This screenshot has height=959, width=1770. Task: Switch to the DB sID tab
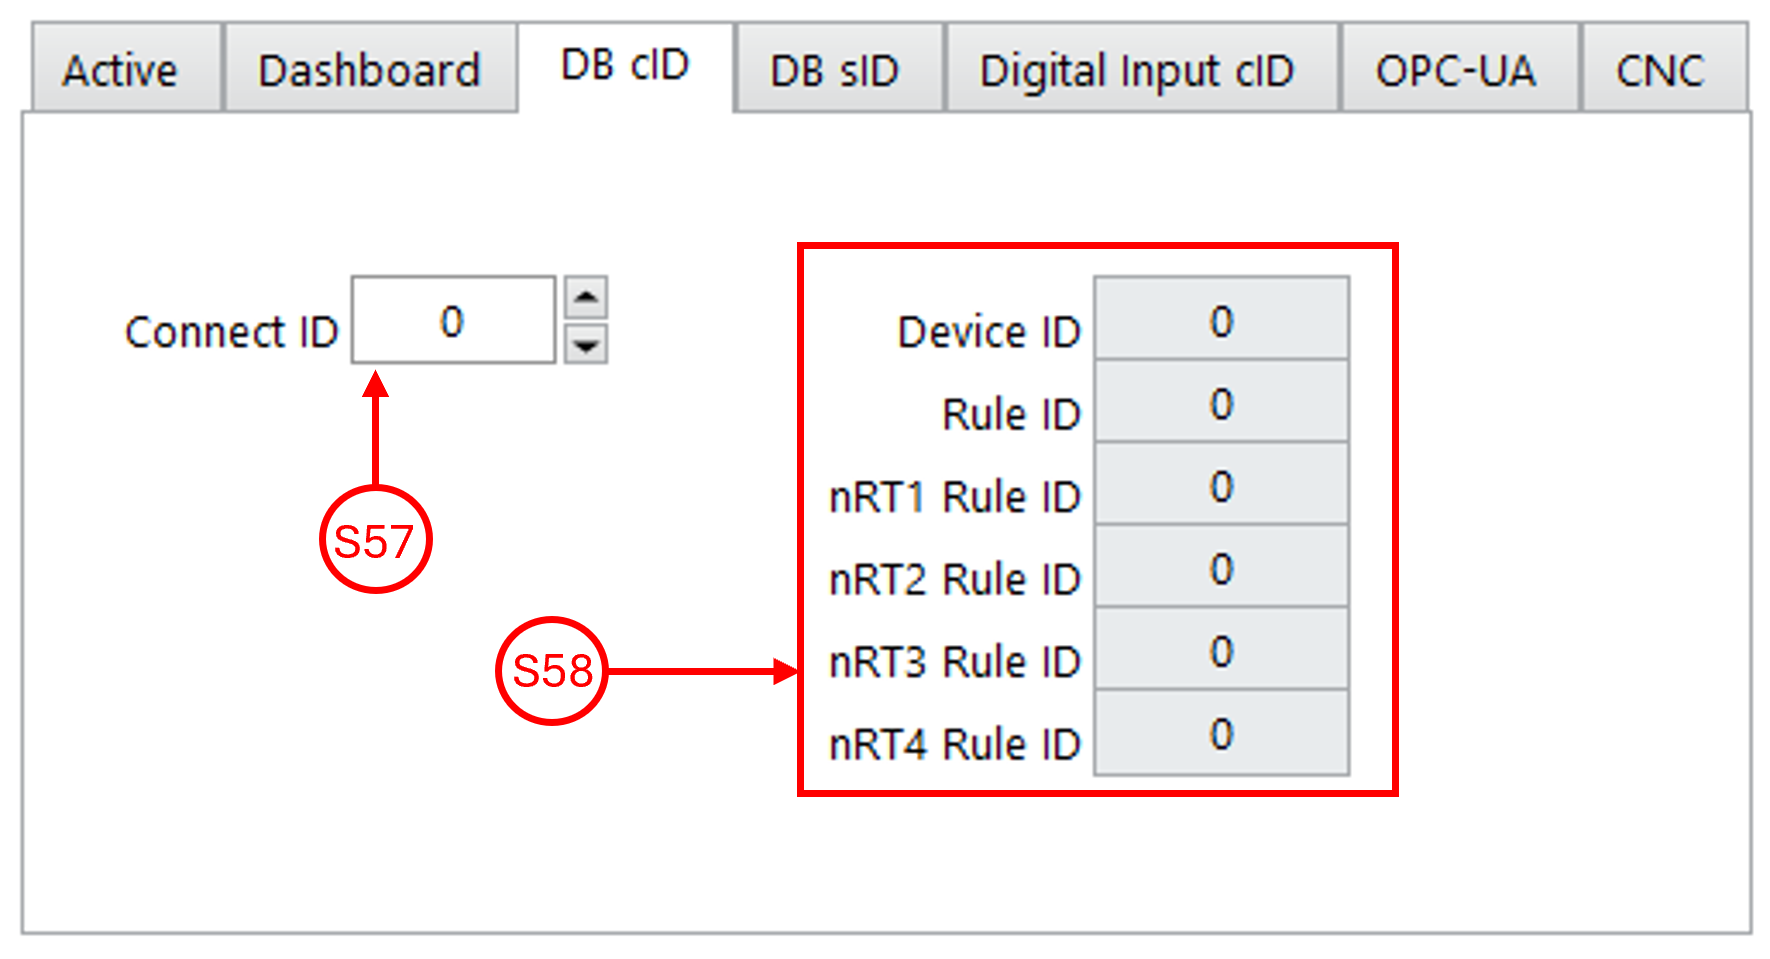pyautogui.click(x=835, y=70)
